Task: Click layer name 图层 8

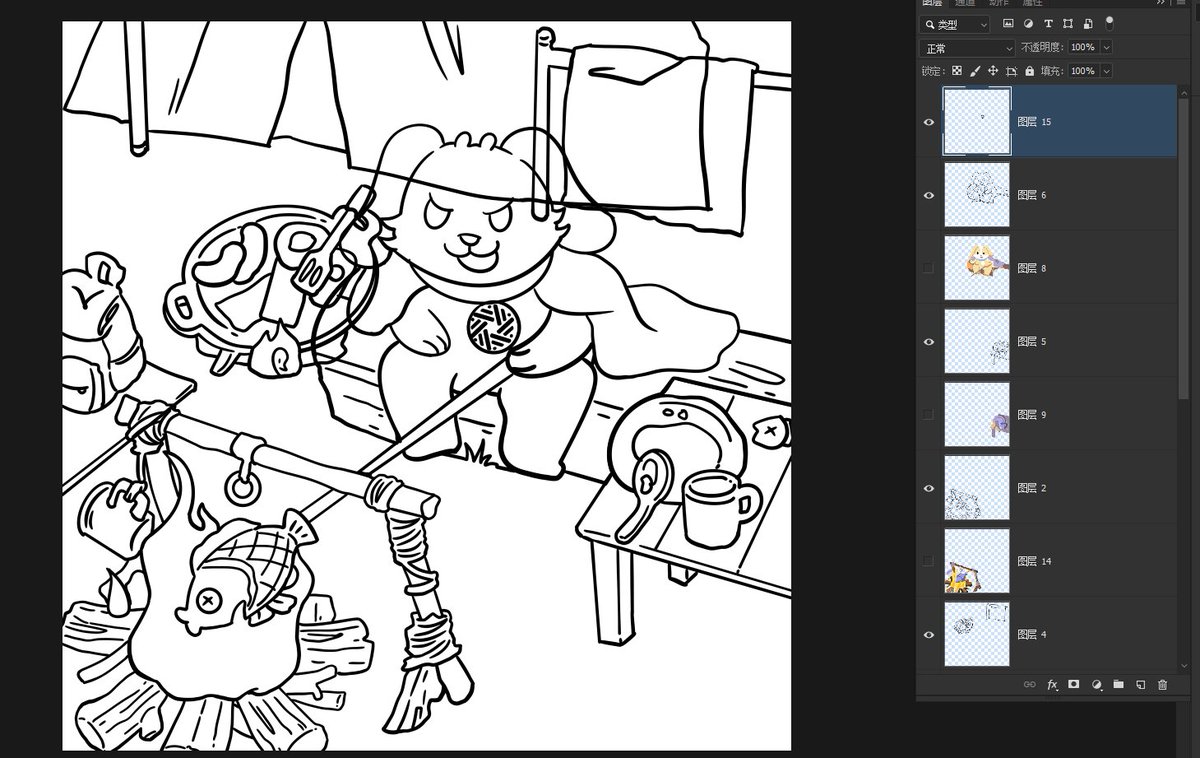Action: coord(1031,268)
